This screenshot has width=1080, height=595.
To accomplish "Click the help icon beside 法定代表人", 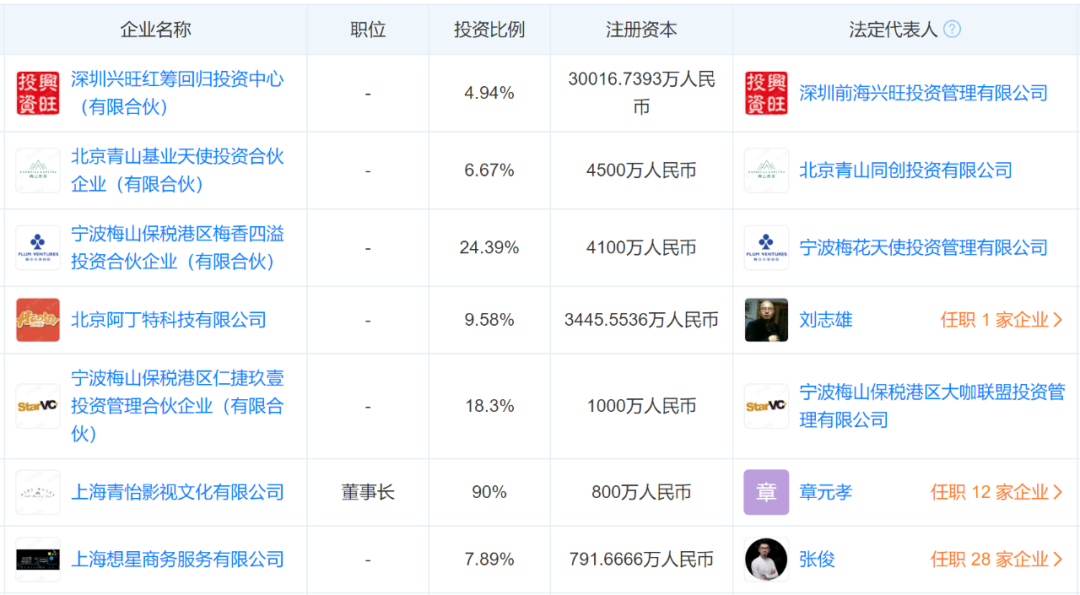I will tap(952, 29).
